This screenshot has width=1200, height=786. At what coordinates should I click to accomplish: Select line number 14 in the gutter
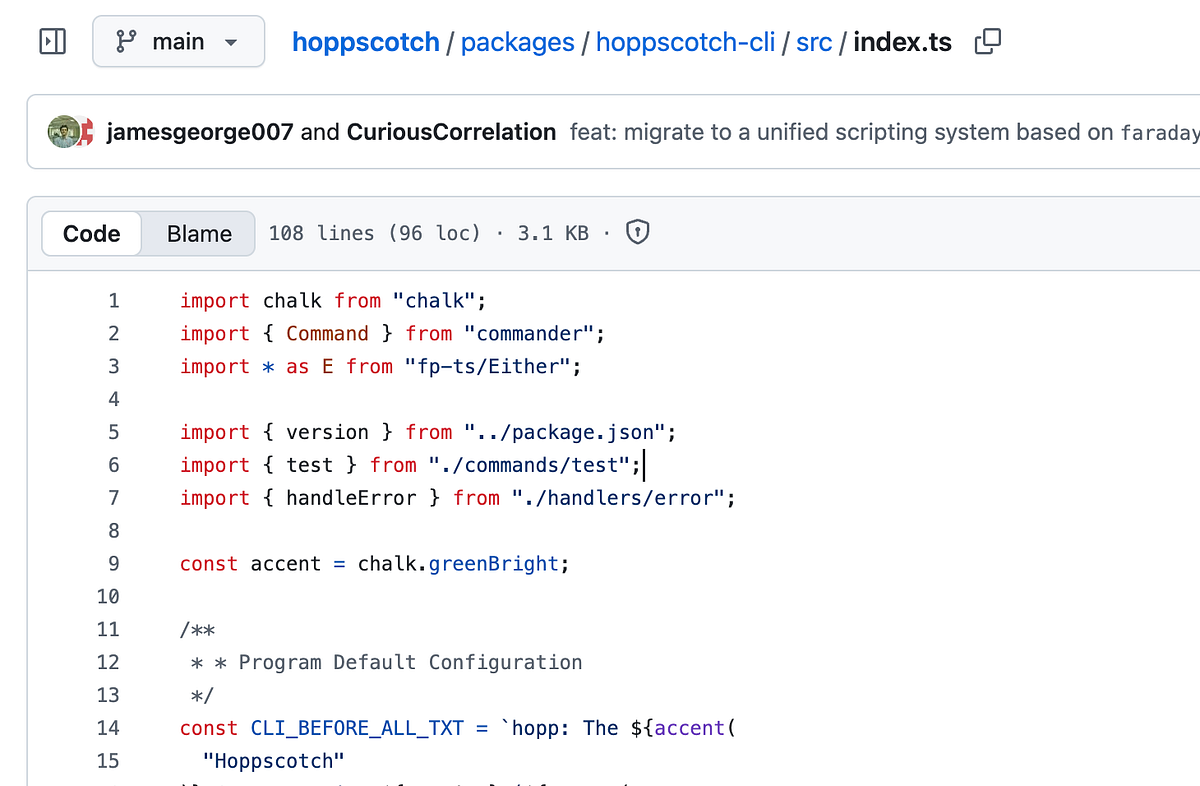[108, 728]
